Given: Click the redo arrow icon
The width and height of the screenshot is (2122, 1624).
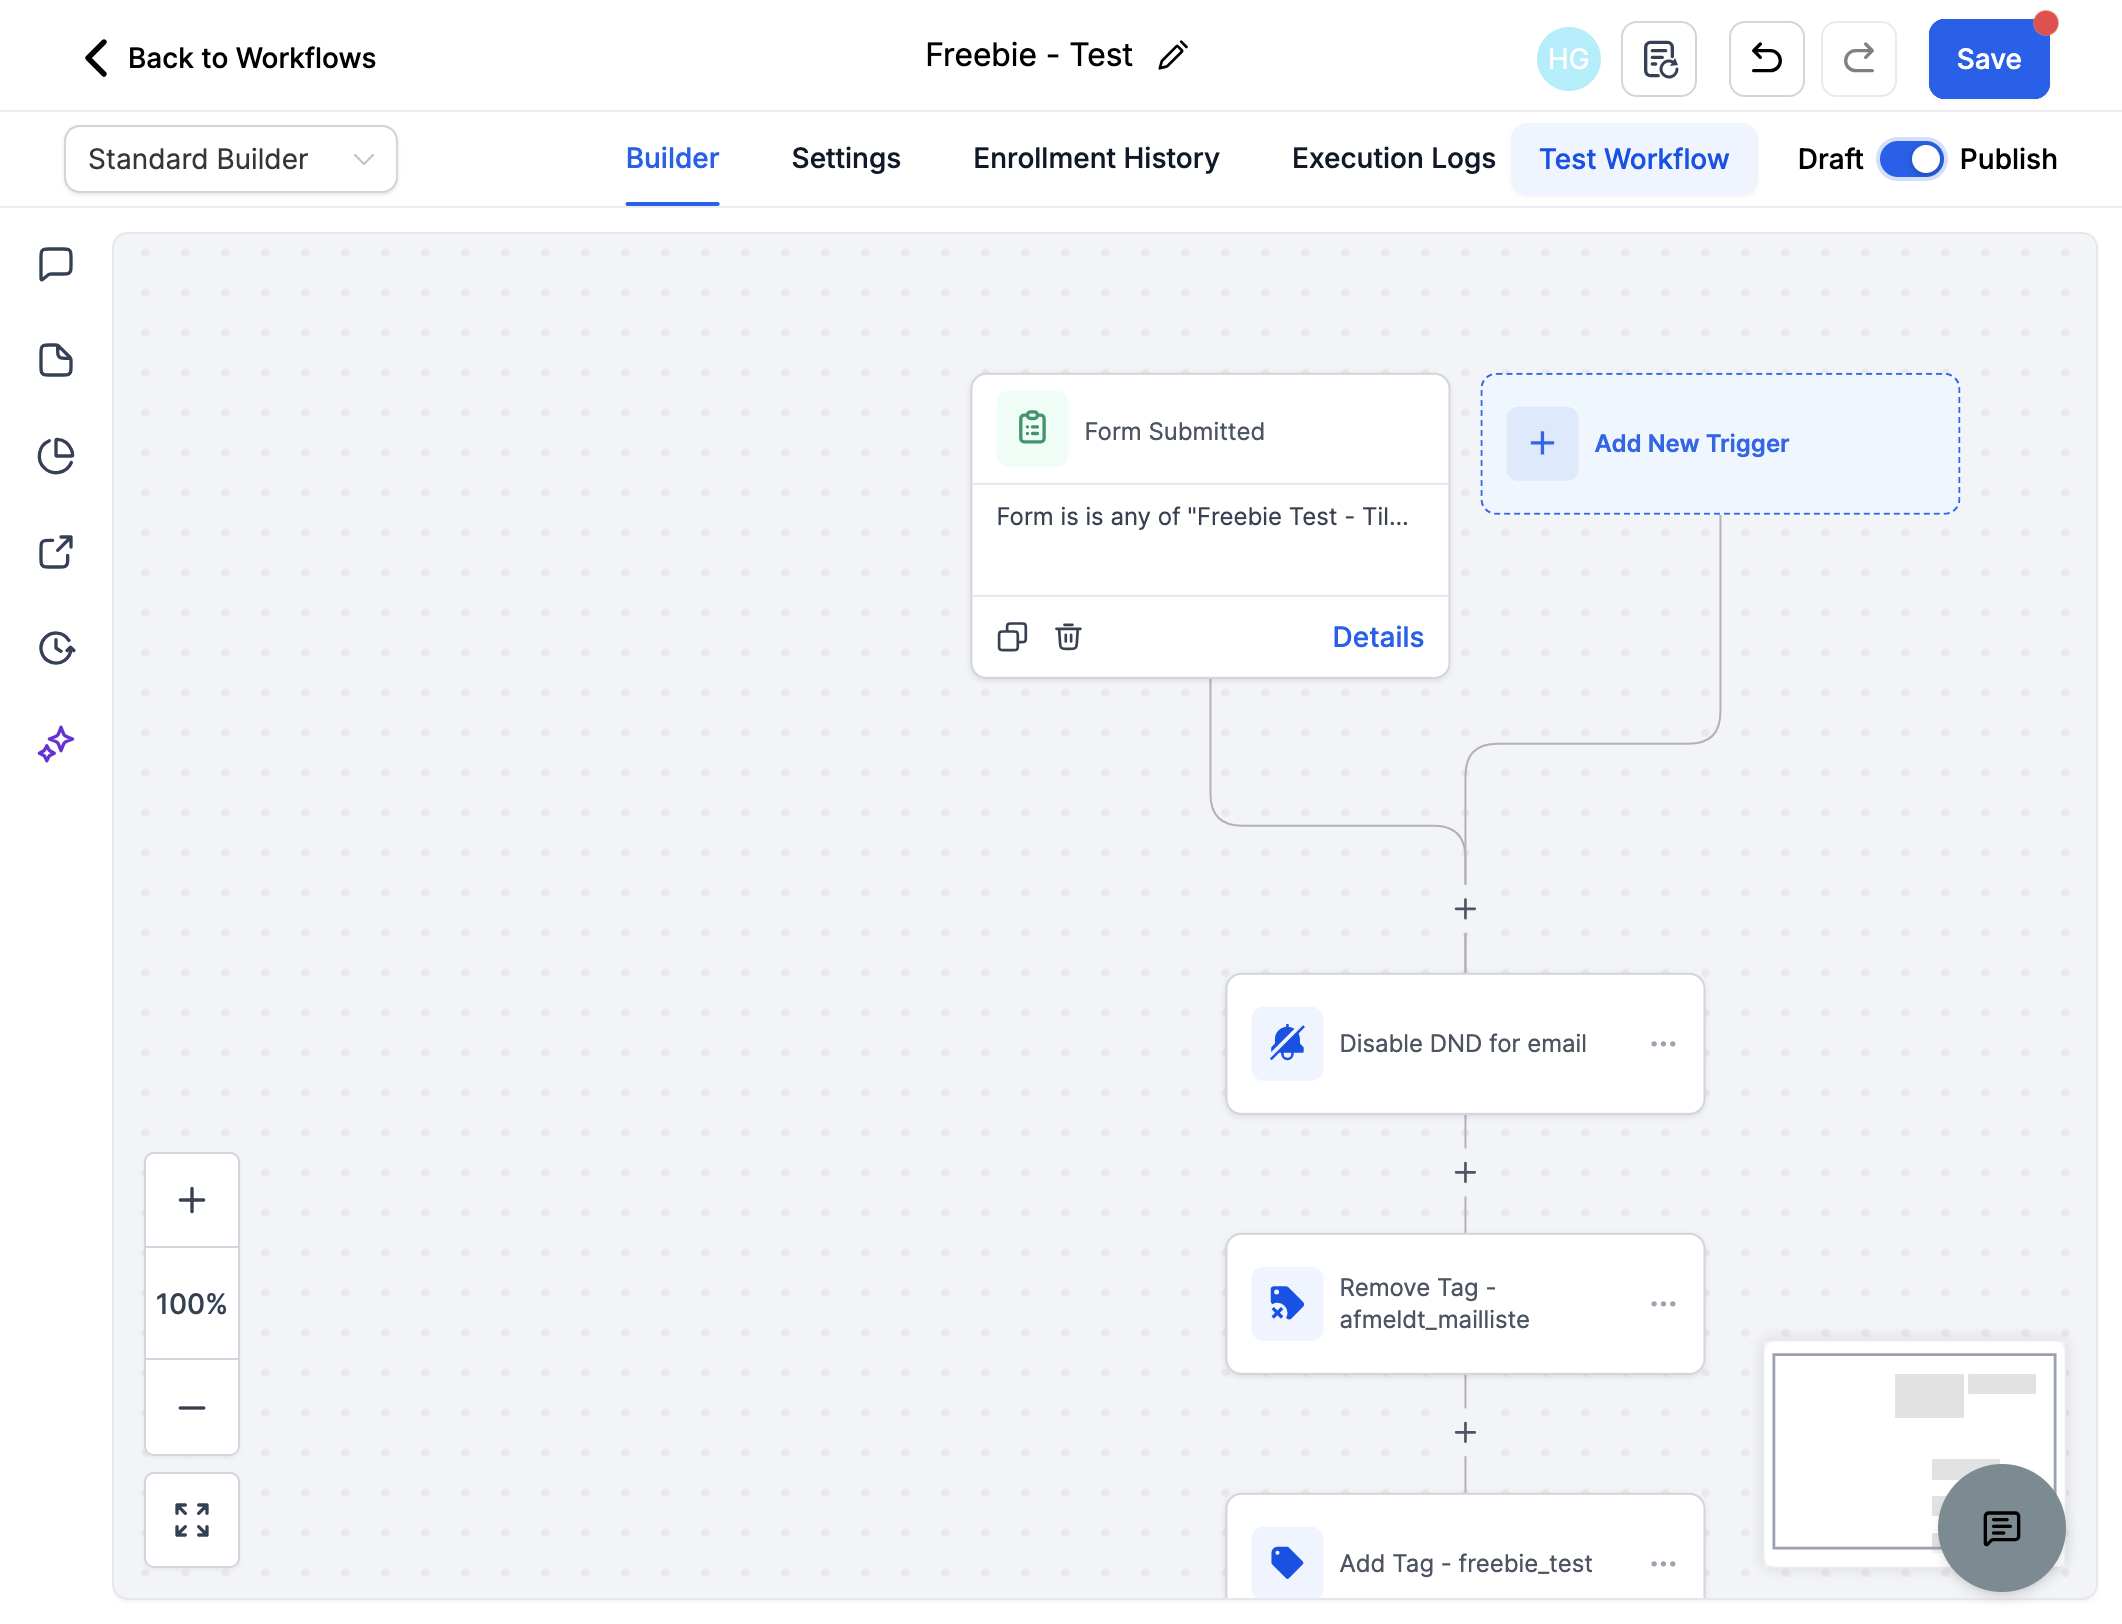Looking at the screenshot, I should click(x=1858, y=59).
